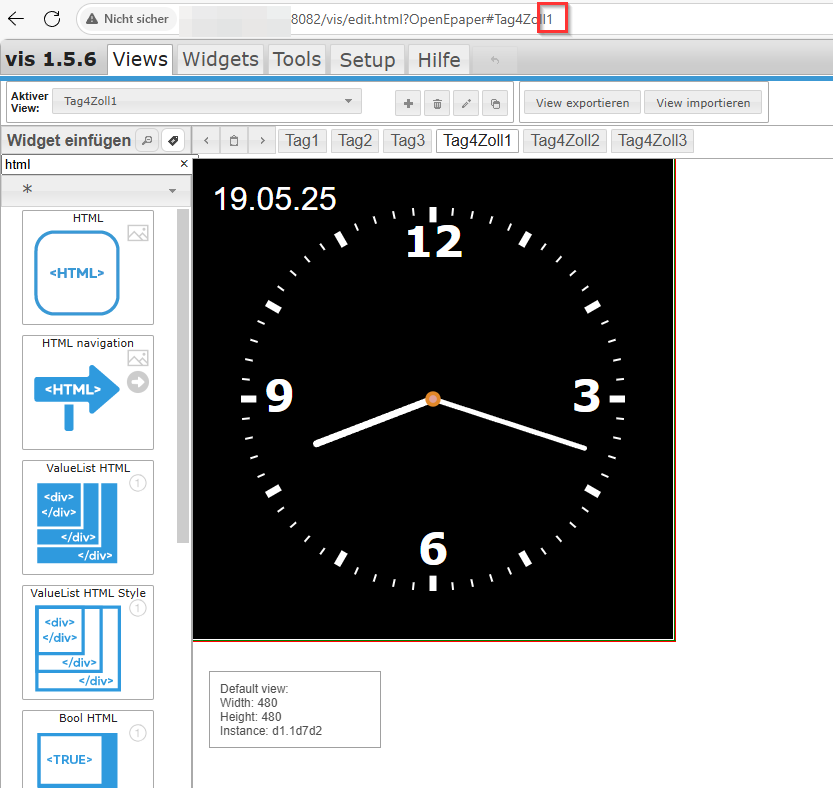This screenshot has width=833, height=788.
Task: Add a new view with plus icon
Action: pyautogui.click(x=408, y=103)
